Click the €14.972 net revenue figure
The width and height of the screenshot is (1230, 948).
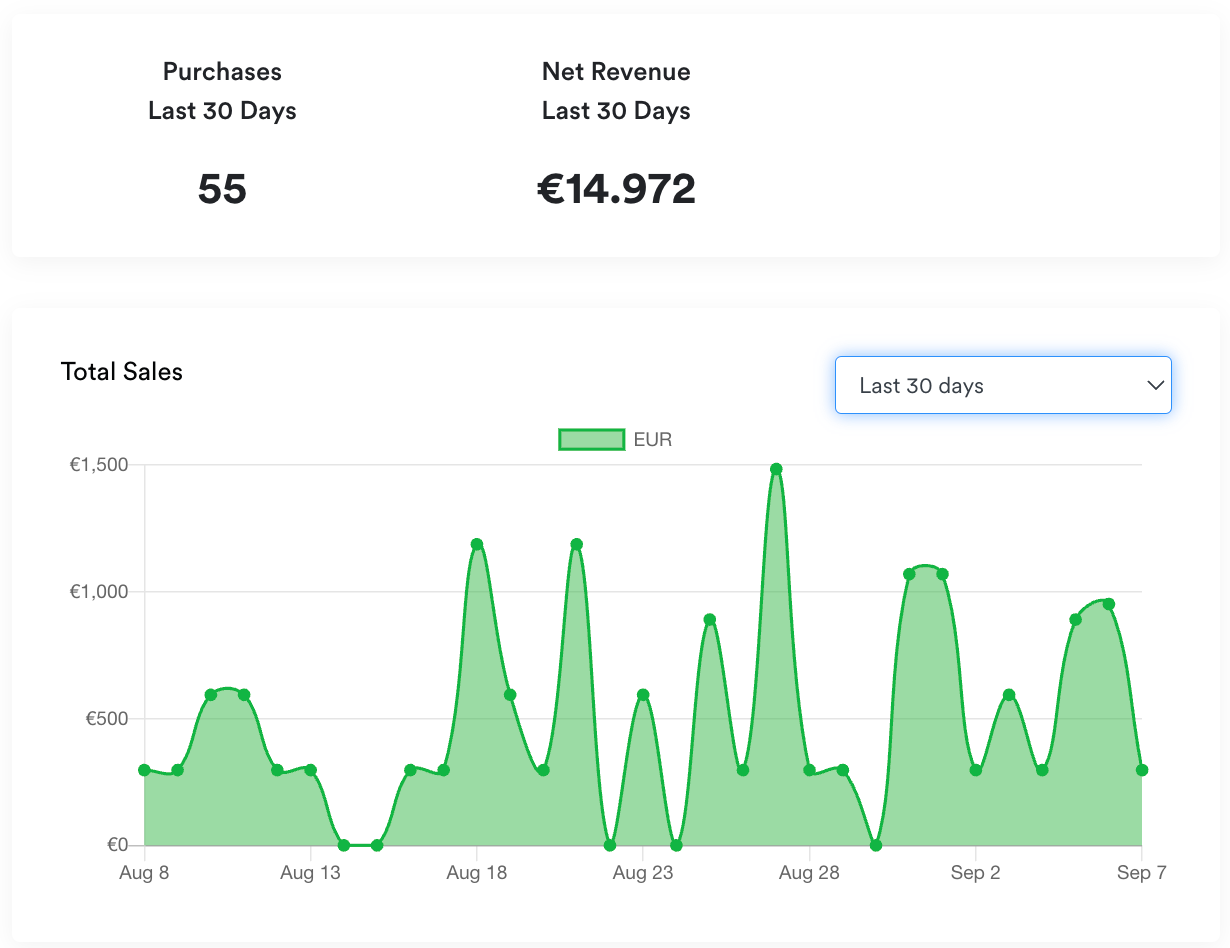[616, 189]
